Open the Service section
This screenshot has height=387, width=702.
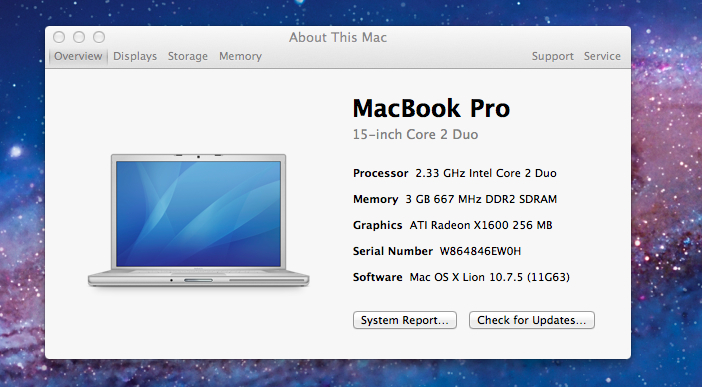(602, 56)
